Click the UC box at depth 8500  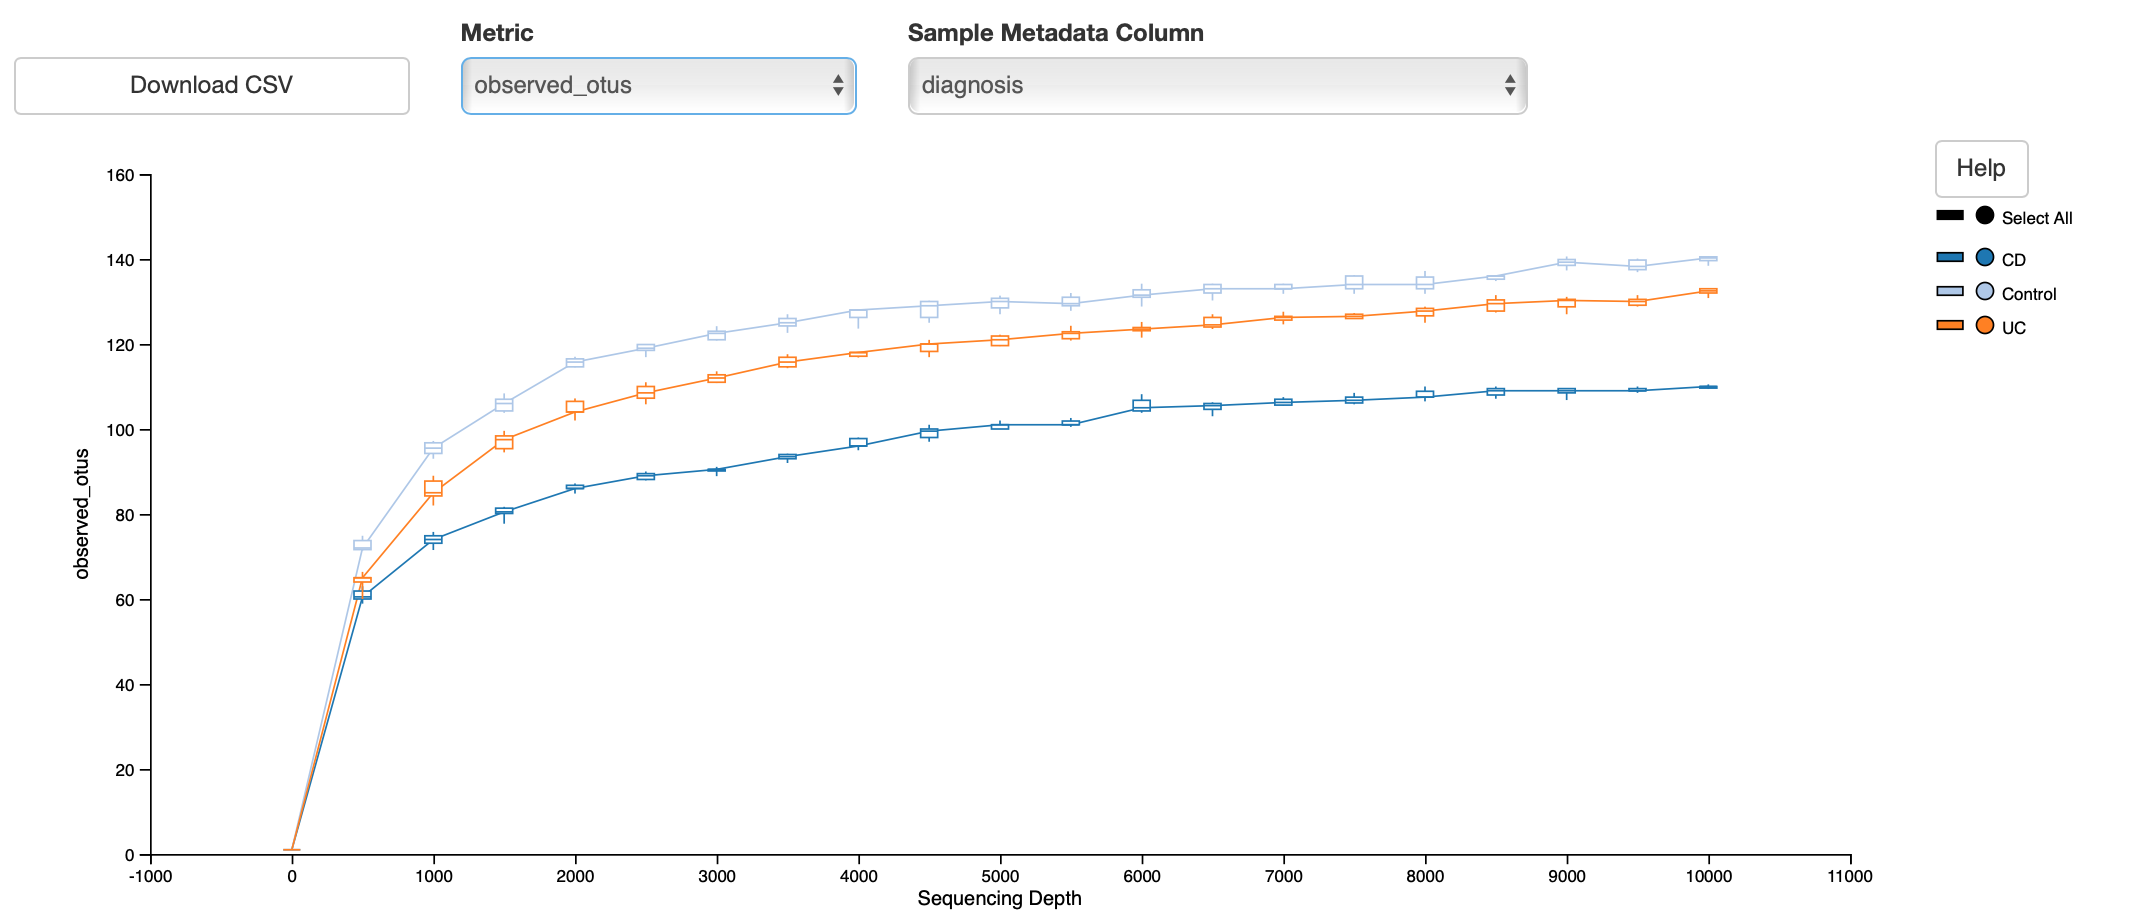1496,305
